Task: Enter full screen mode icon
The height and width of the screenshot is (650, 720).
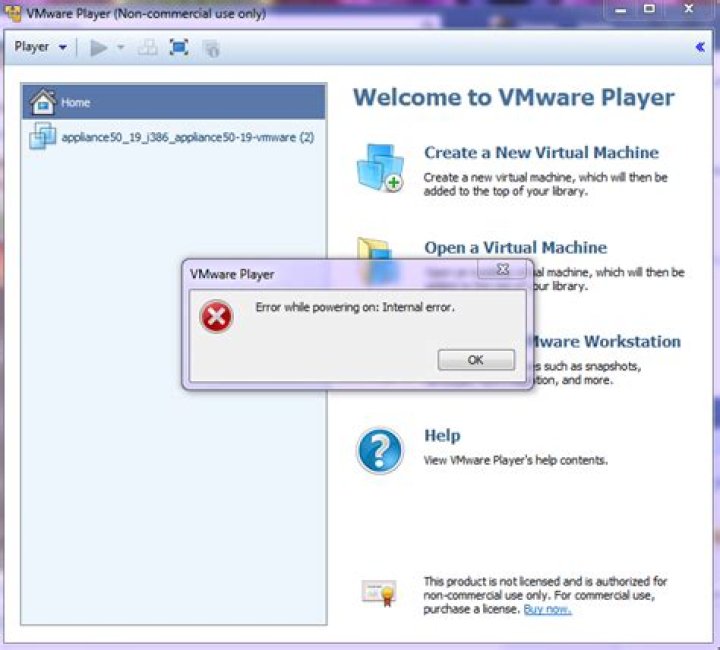Action: (179, 47)
